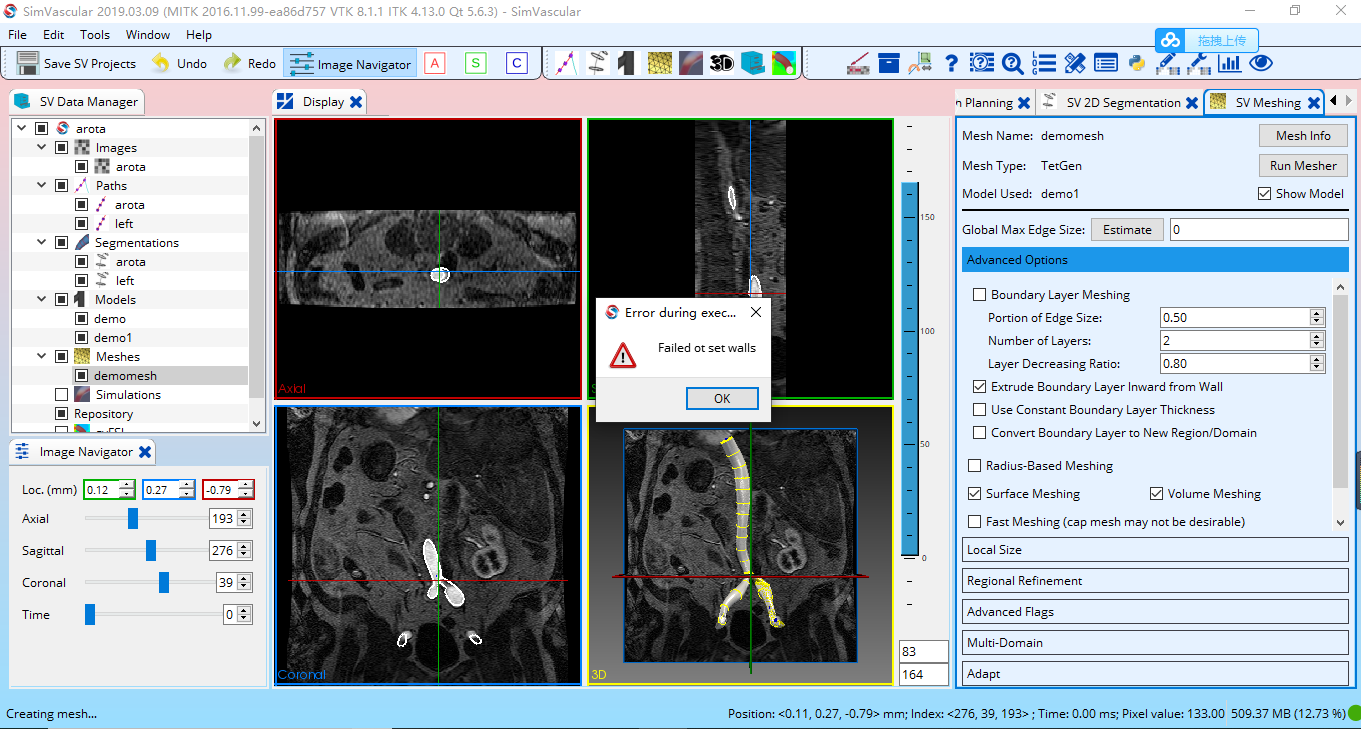Click the Mesh Info button
The image size is (1361, 729).
[1303, 135]
